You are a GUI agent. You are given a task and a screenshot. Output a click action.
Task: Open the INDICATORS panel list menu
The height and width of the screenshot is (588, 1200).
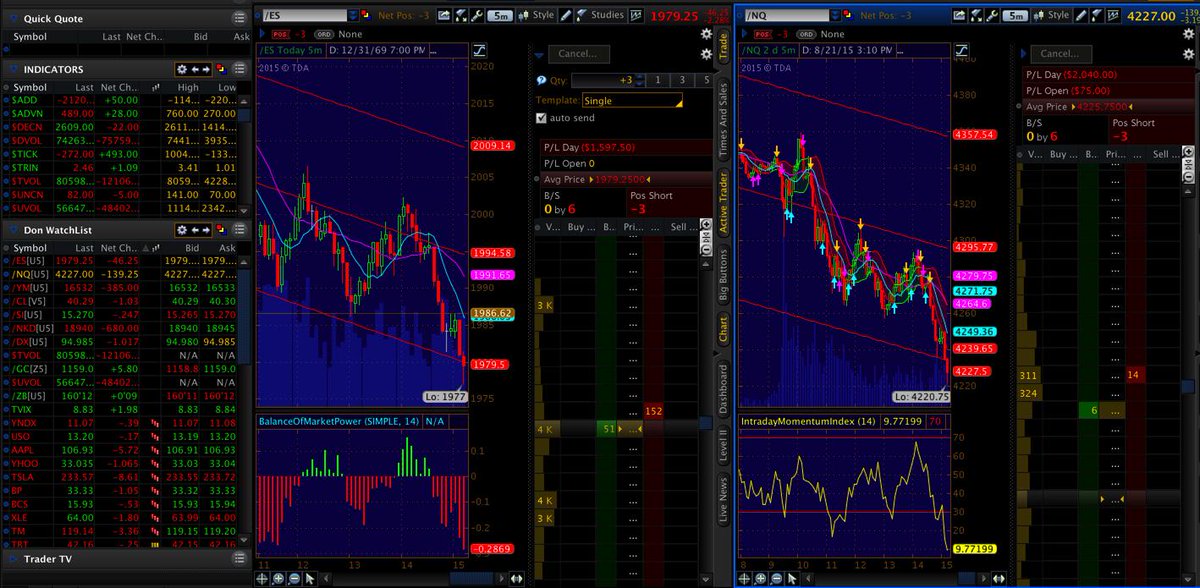239,70
